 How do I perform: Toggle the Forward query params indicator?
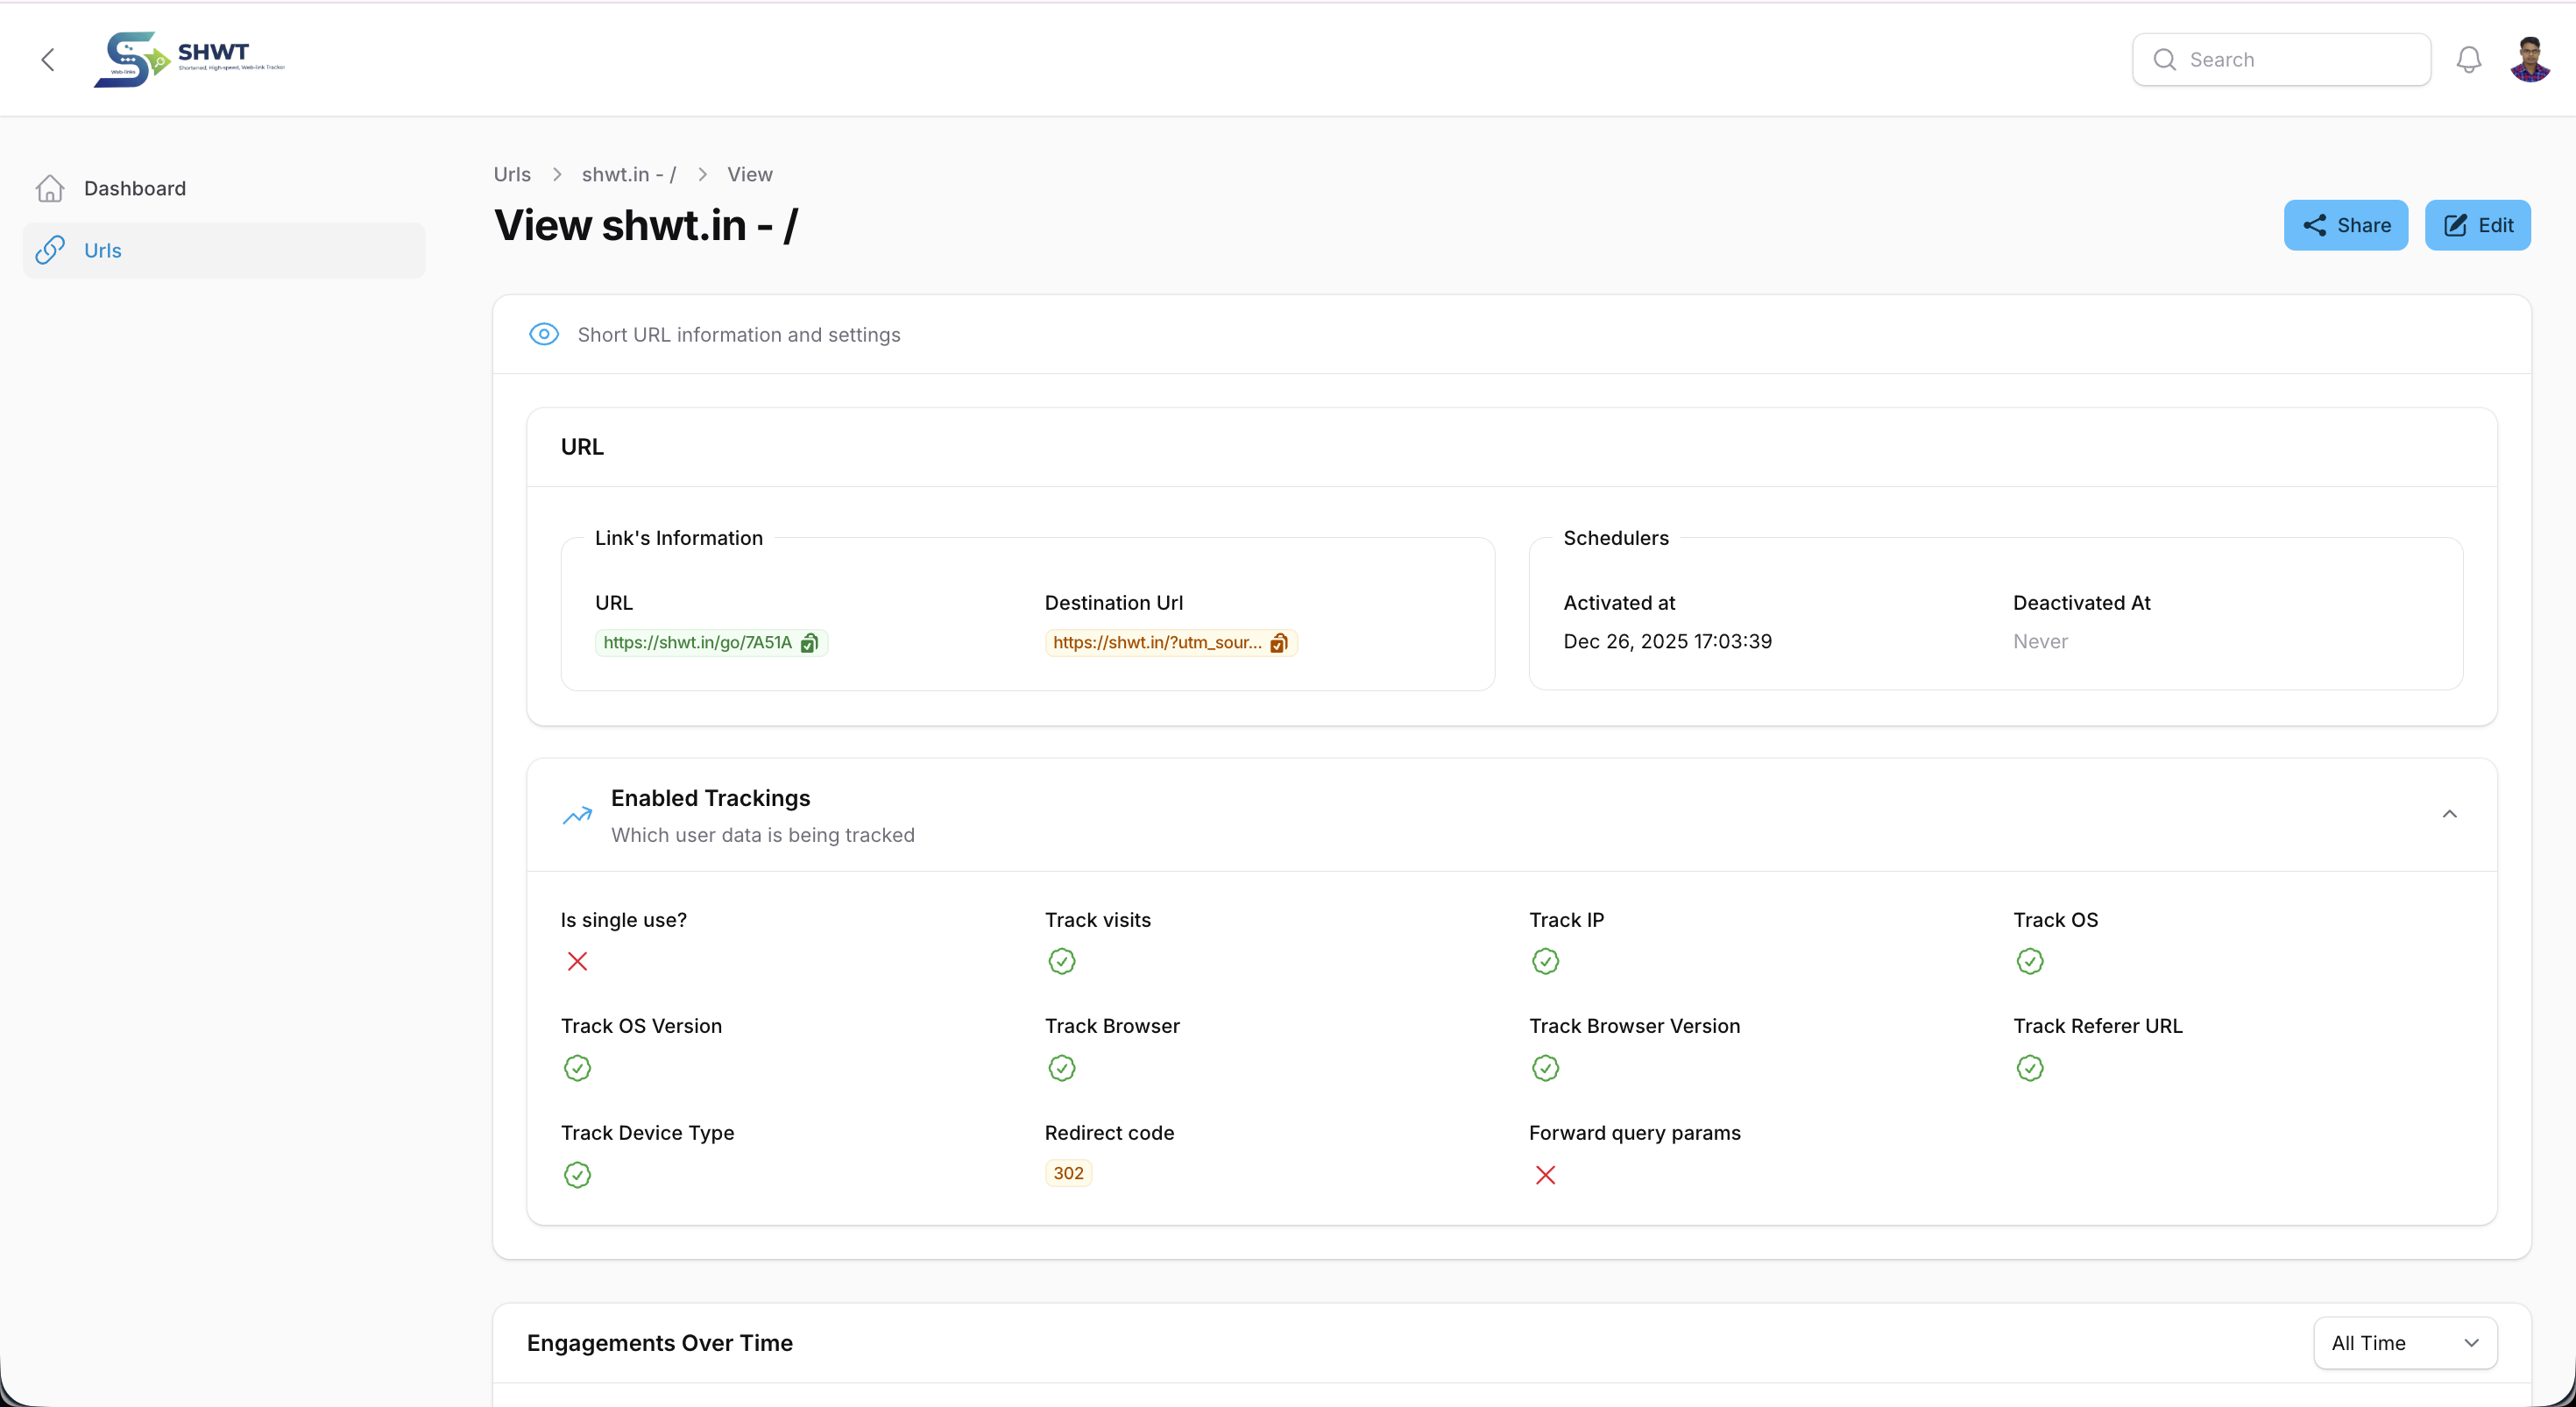pos(1545,1175)
